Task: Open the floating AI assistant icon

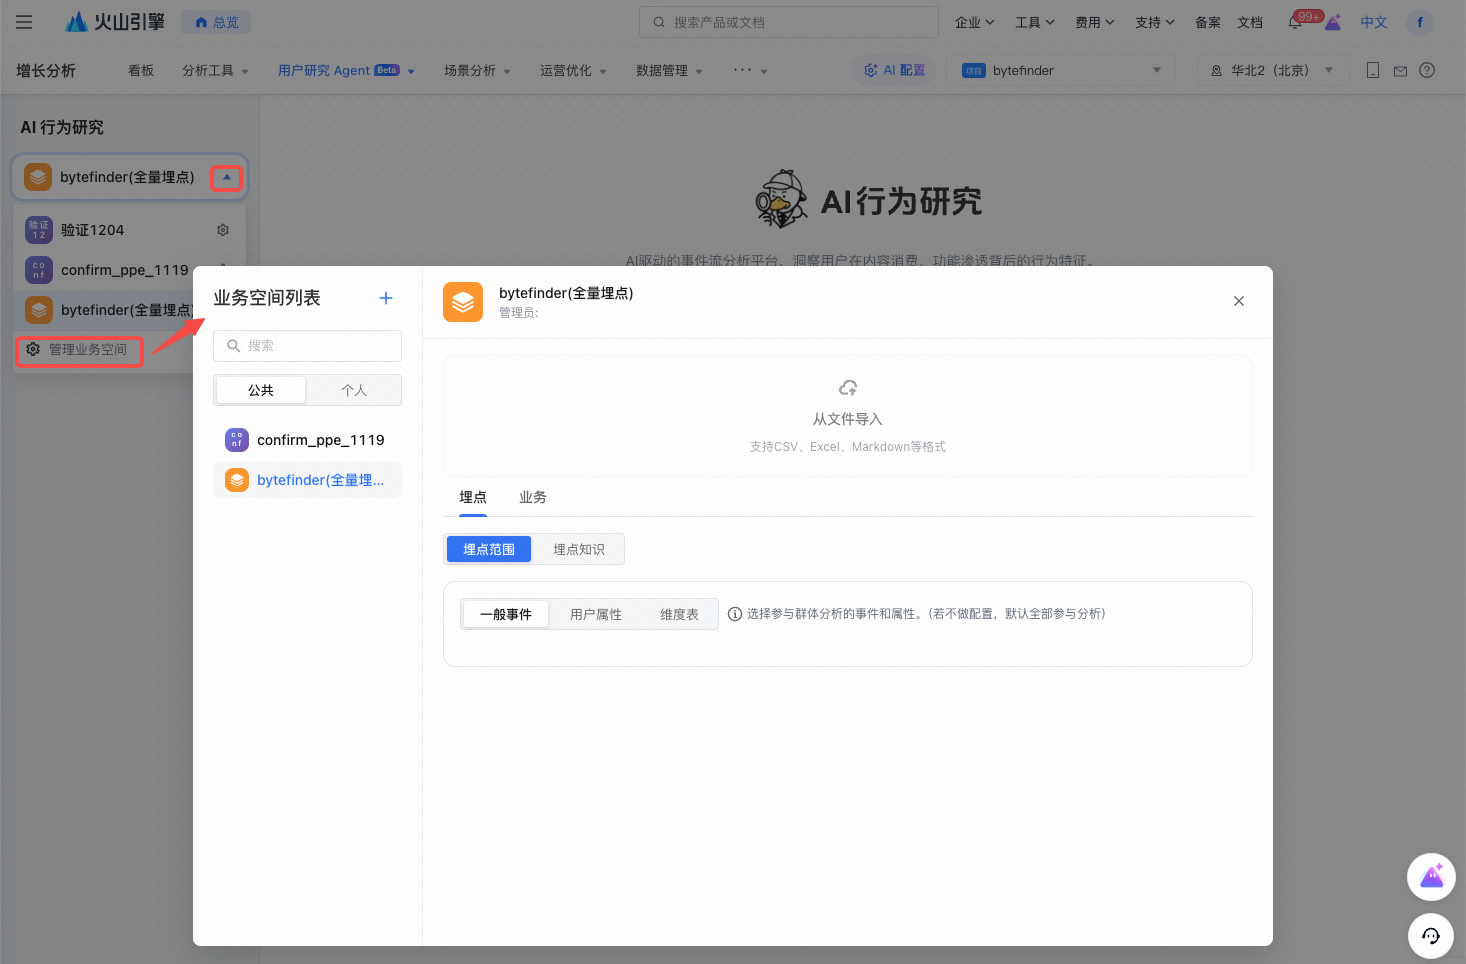Action: coord(1431,877)
